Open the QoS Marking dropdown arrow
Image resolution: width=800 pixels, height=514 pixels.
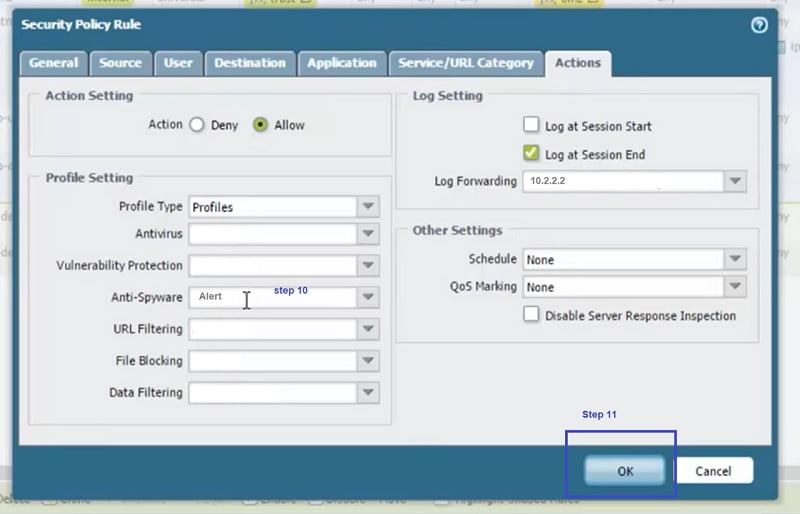(735, 286)
